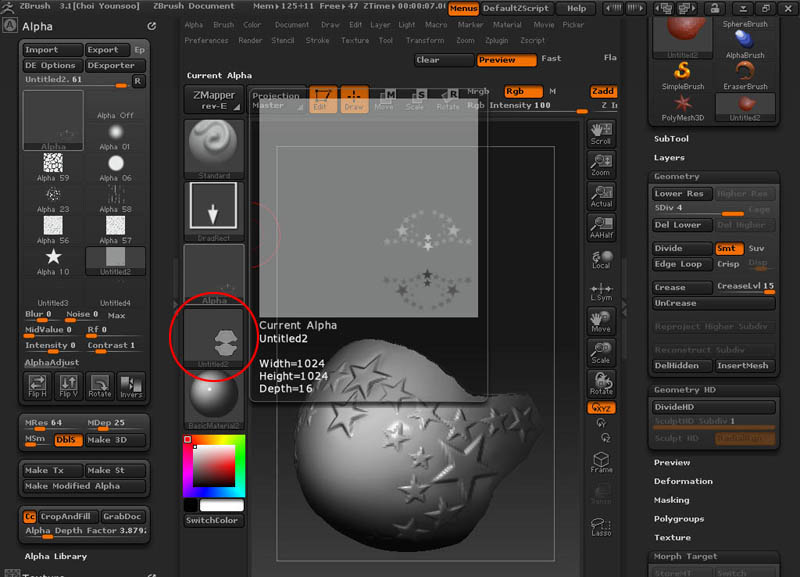The image size is (800, 577).
Task: Expand the Deformation section
Action: (683, 482)
